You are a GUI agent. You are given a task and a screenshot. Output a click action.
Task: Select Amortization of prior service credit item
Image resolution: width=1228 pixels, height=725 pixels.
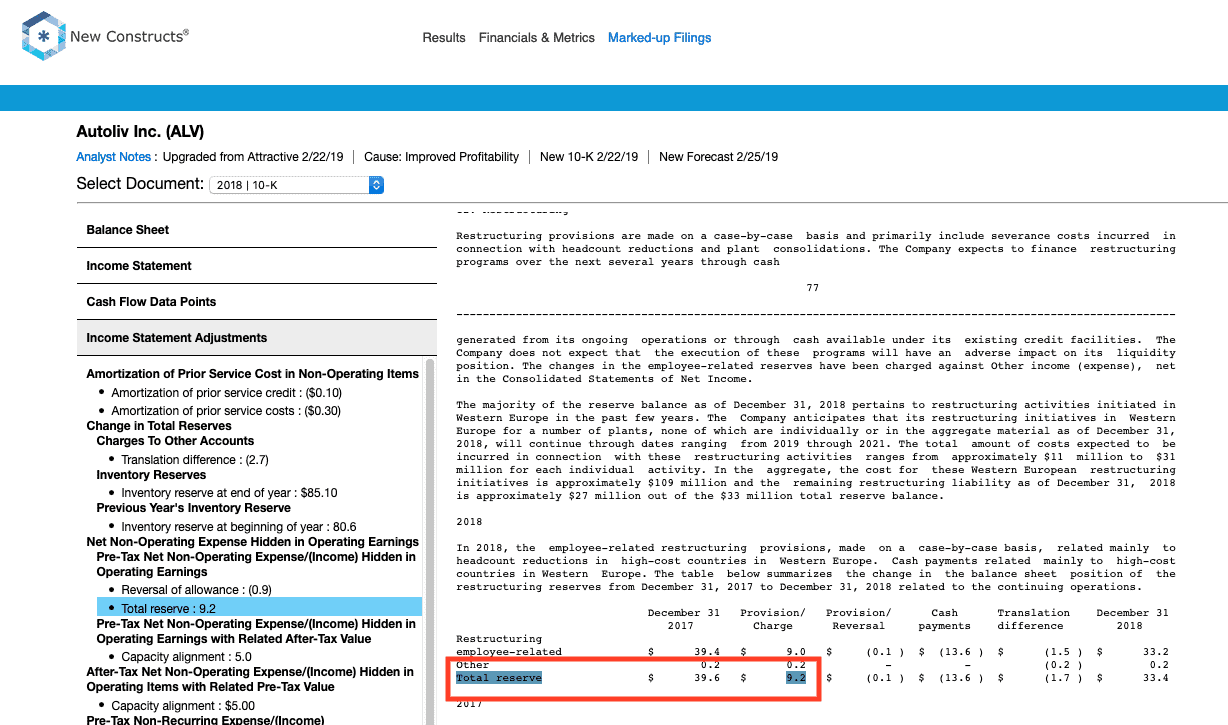(226, 393)
